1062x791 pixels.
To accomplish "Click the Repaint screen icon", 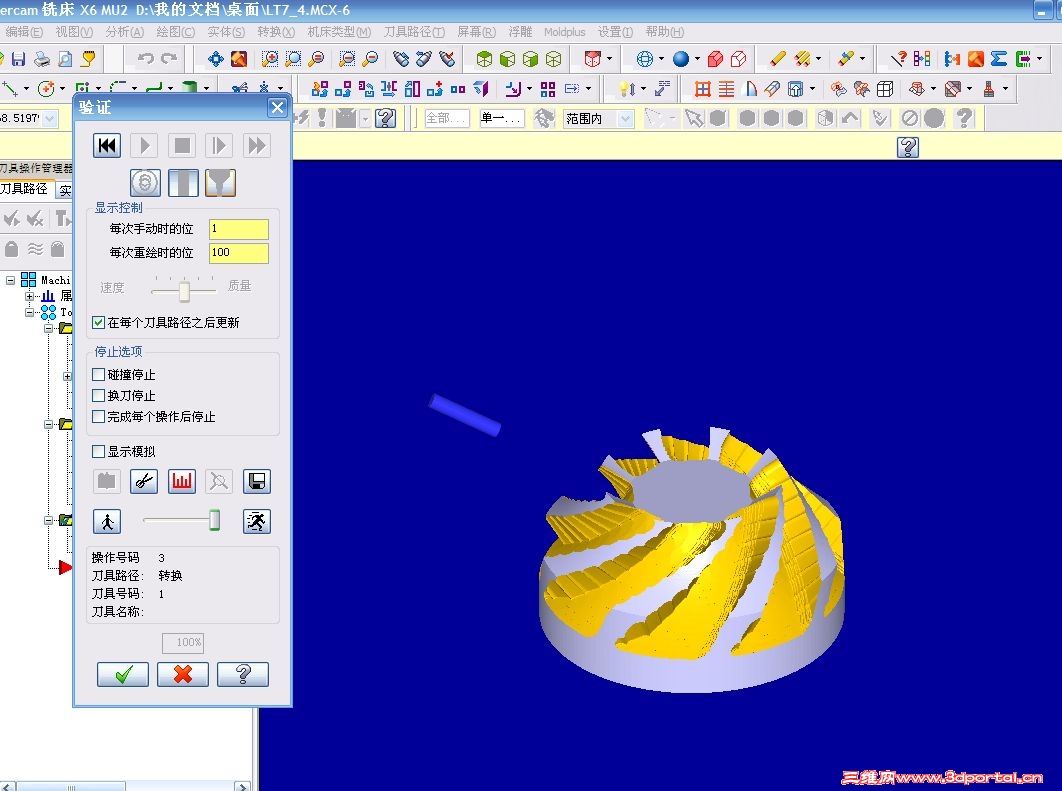I will coord(239,59).
